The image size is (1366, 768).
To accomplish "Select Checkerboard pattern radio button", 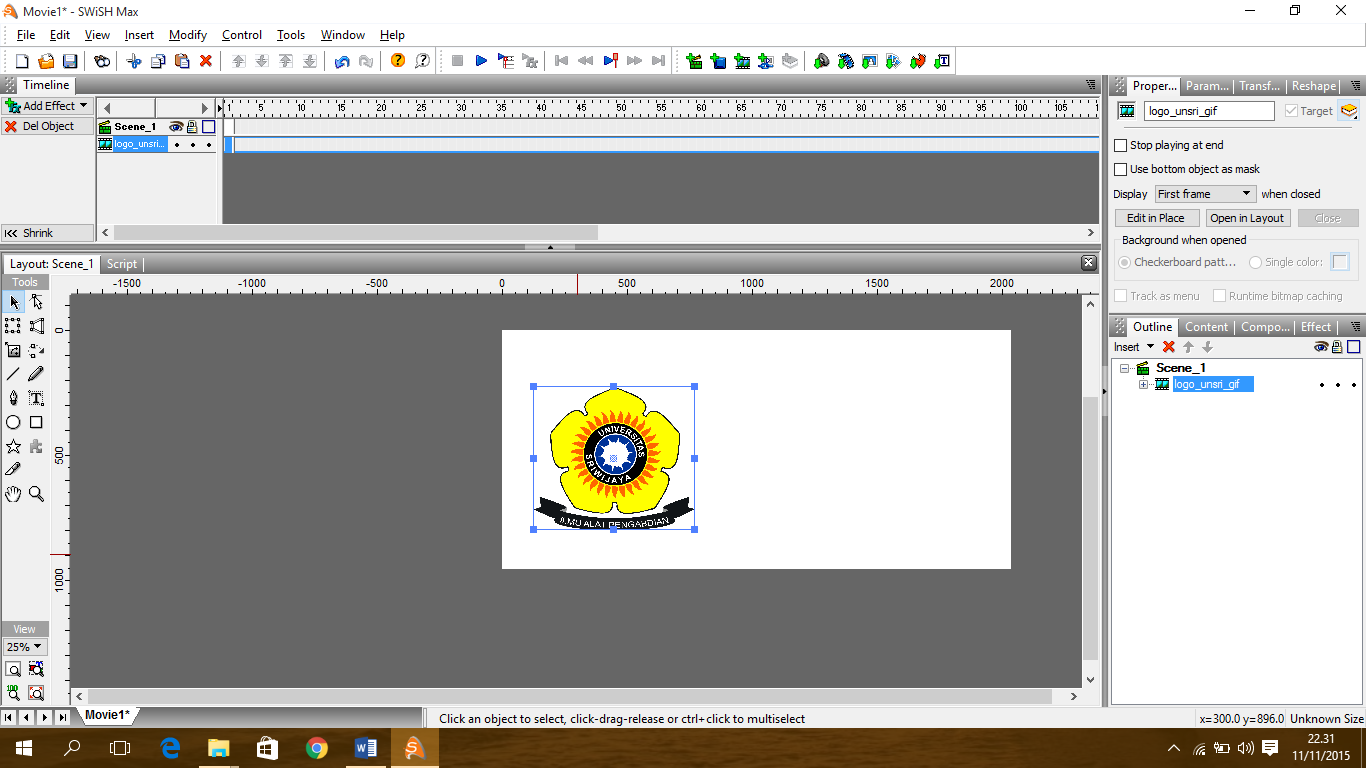I will click(x=1125, y=262).
